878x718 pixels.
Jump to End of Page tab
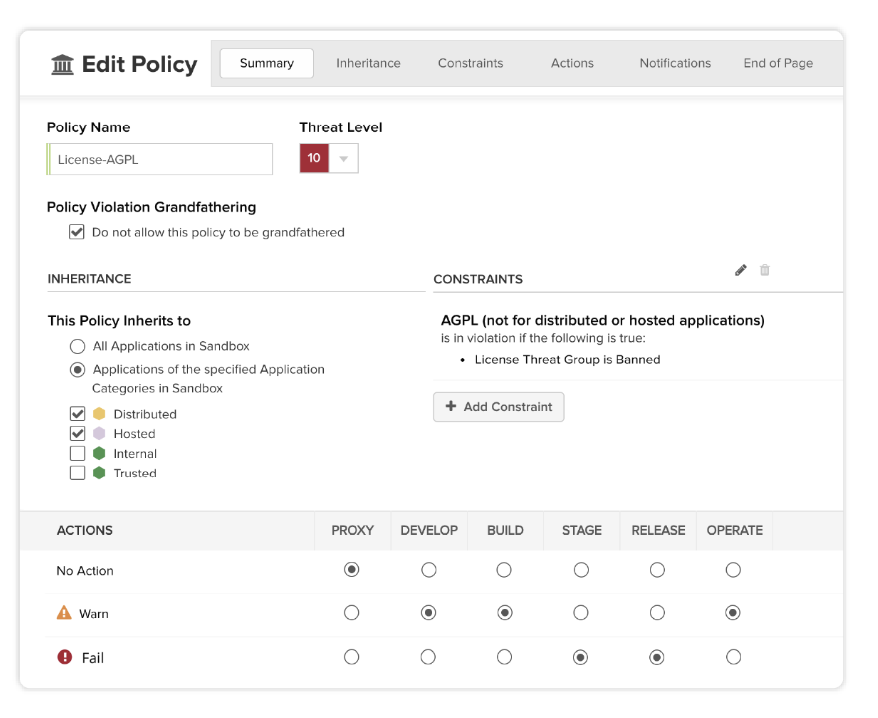coord(778,63)
